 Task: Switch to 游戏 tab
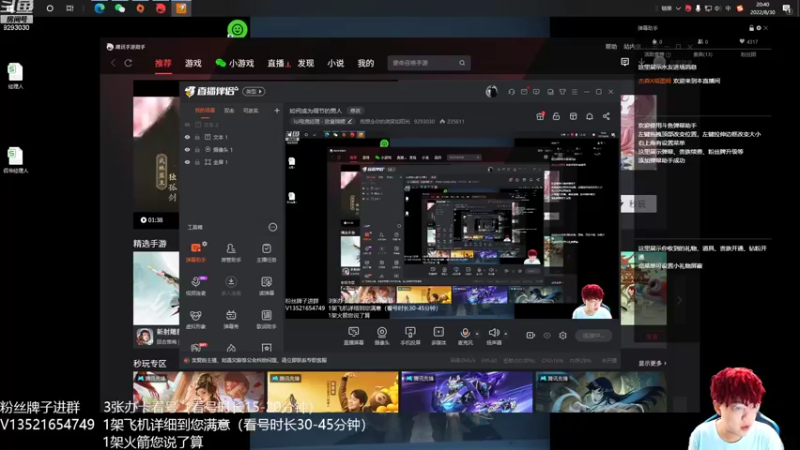point(193,63)
